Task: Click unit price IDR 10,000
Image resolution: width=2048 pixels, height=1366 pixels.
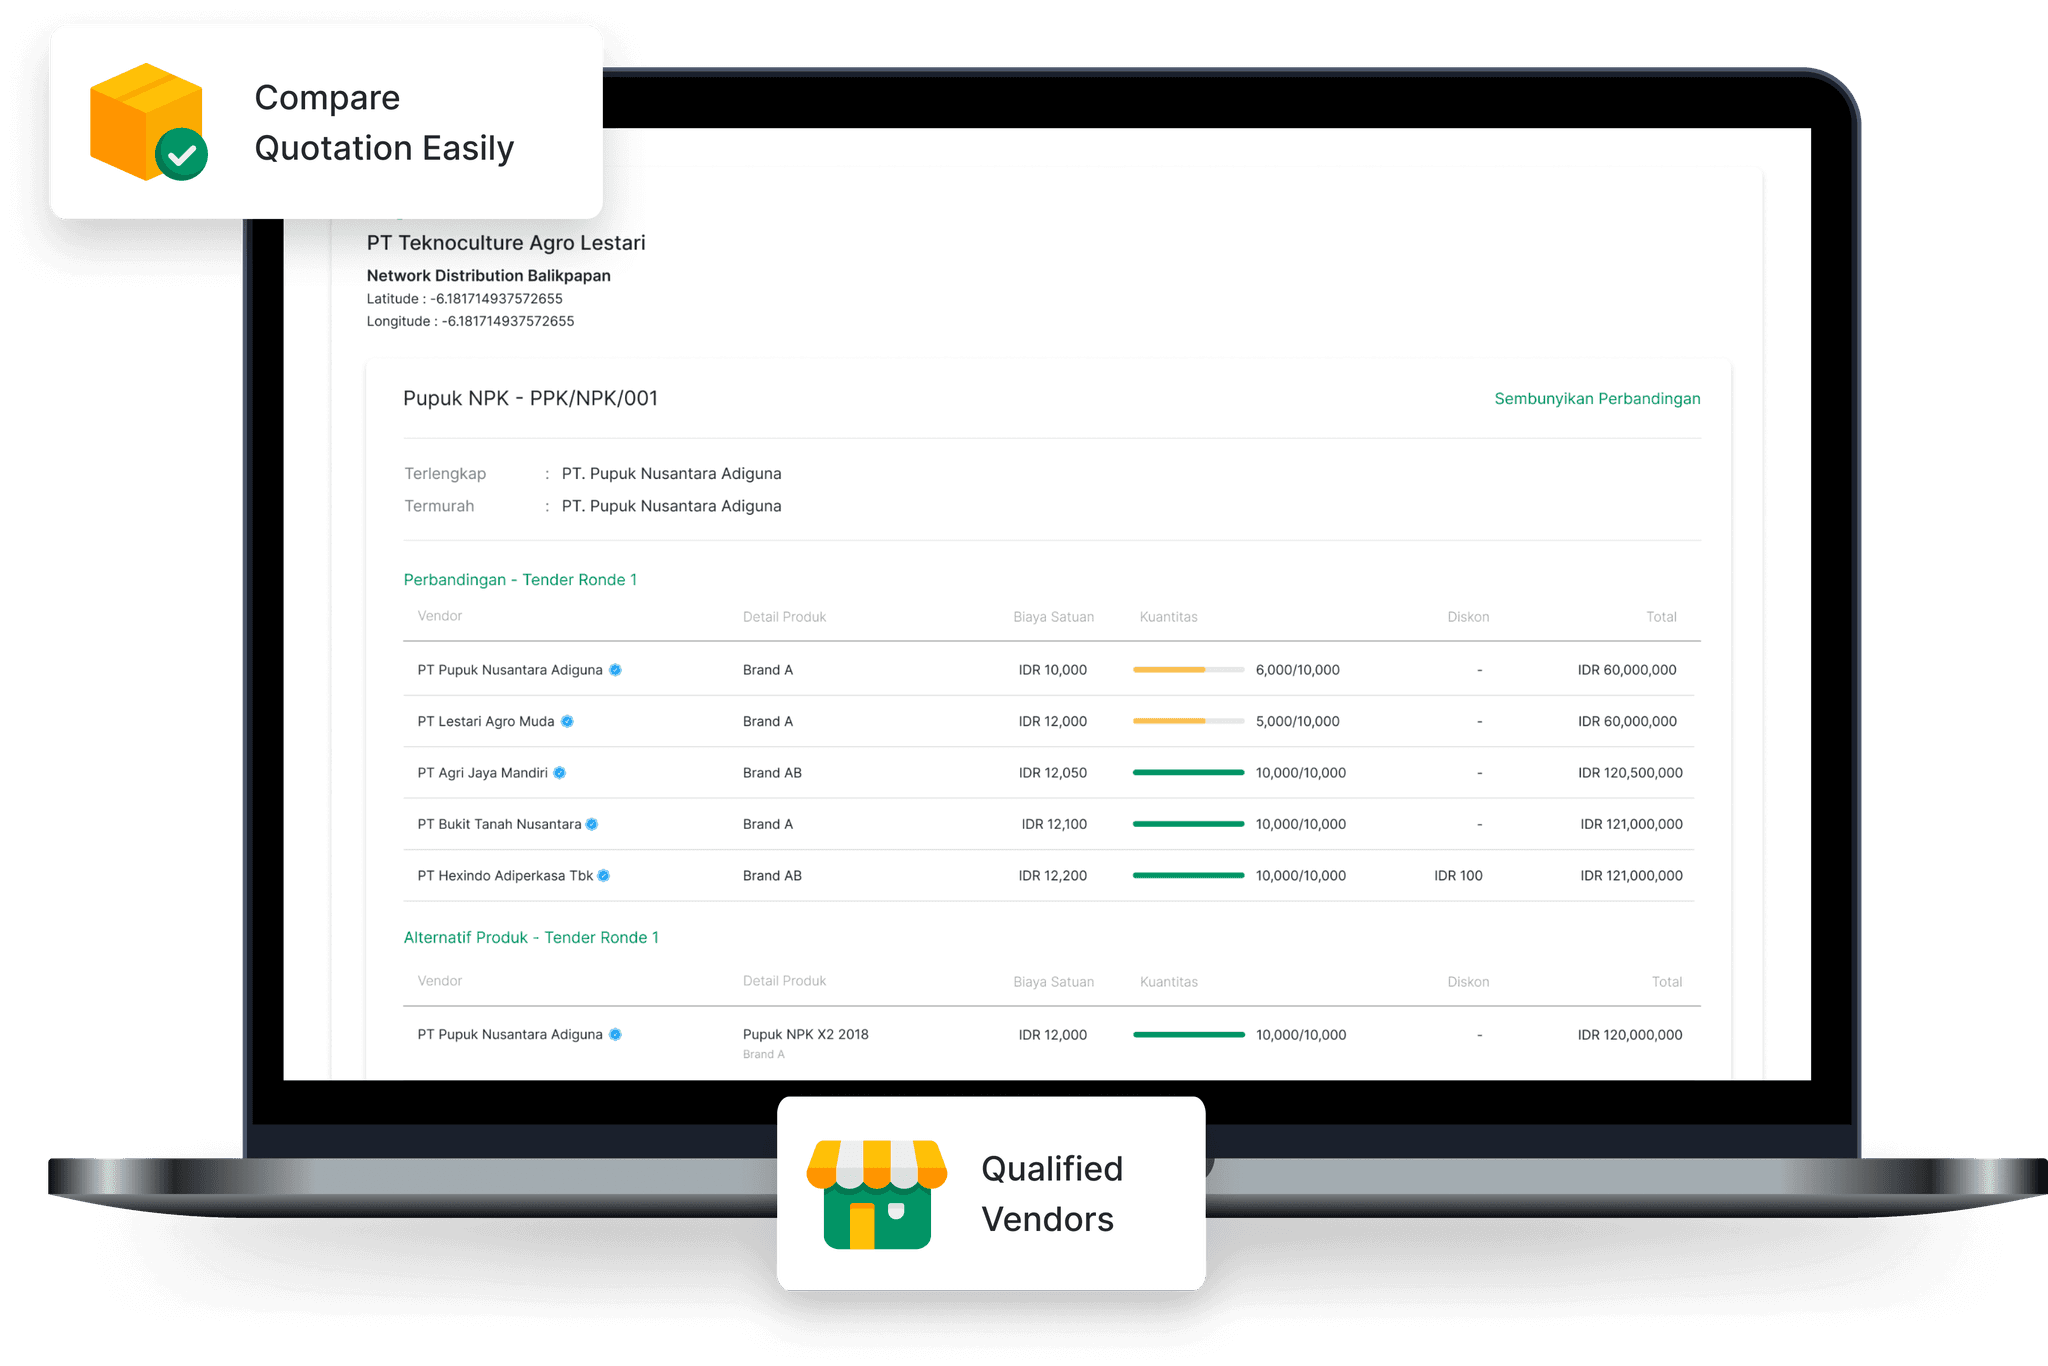Action: click(x=1052, y=670)
